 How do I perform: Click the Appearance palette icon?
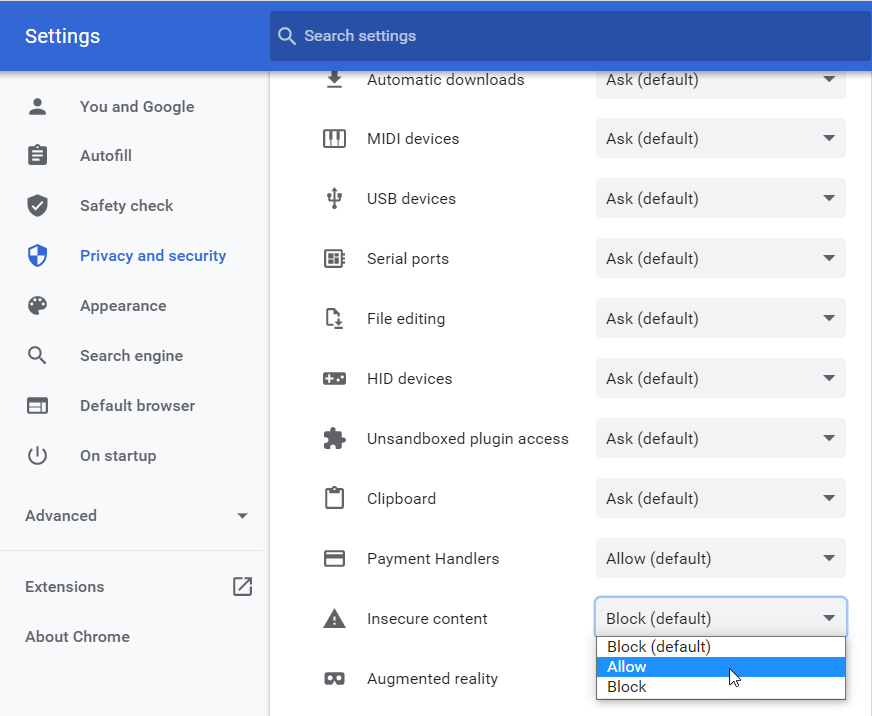click(37, 305)
